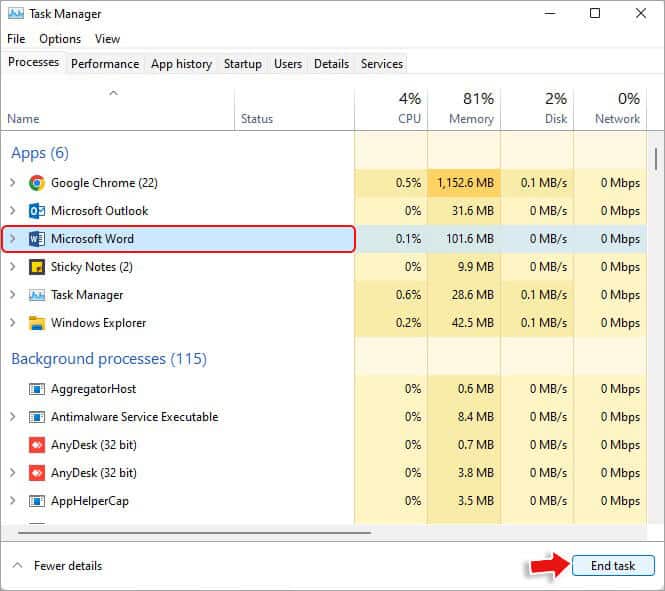The width and height of the screenshot is (665, 591).
Task: Select the Apps (6) group header
Action: [40, 153]
